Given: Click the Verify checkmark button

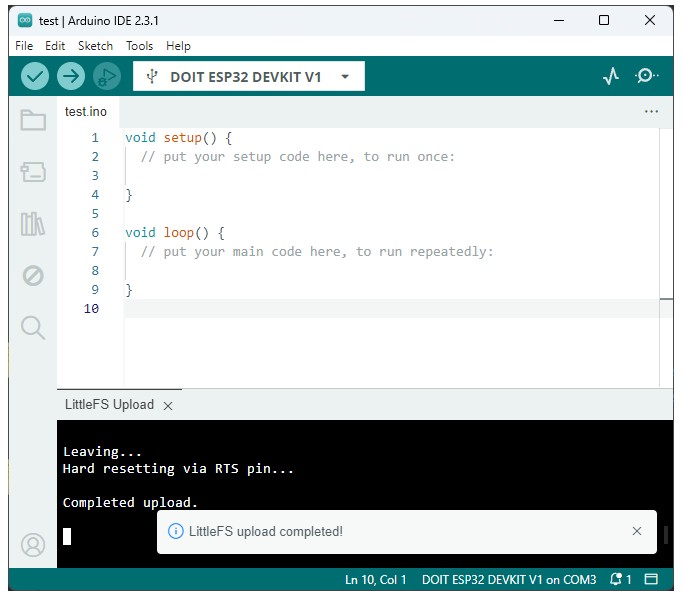Looking at the screenshot, I should pos(35,76).
